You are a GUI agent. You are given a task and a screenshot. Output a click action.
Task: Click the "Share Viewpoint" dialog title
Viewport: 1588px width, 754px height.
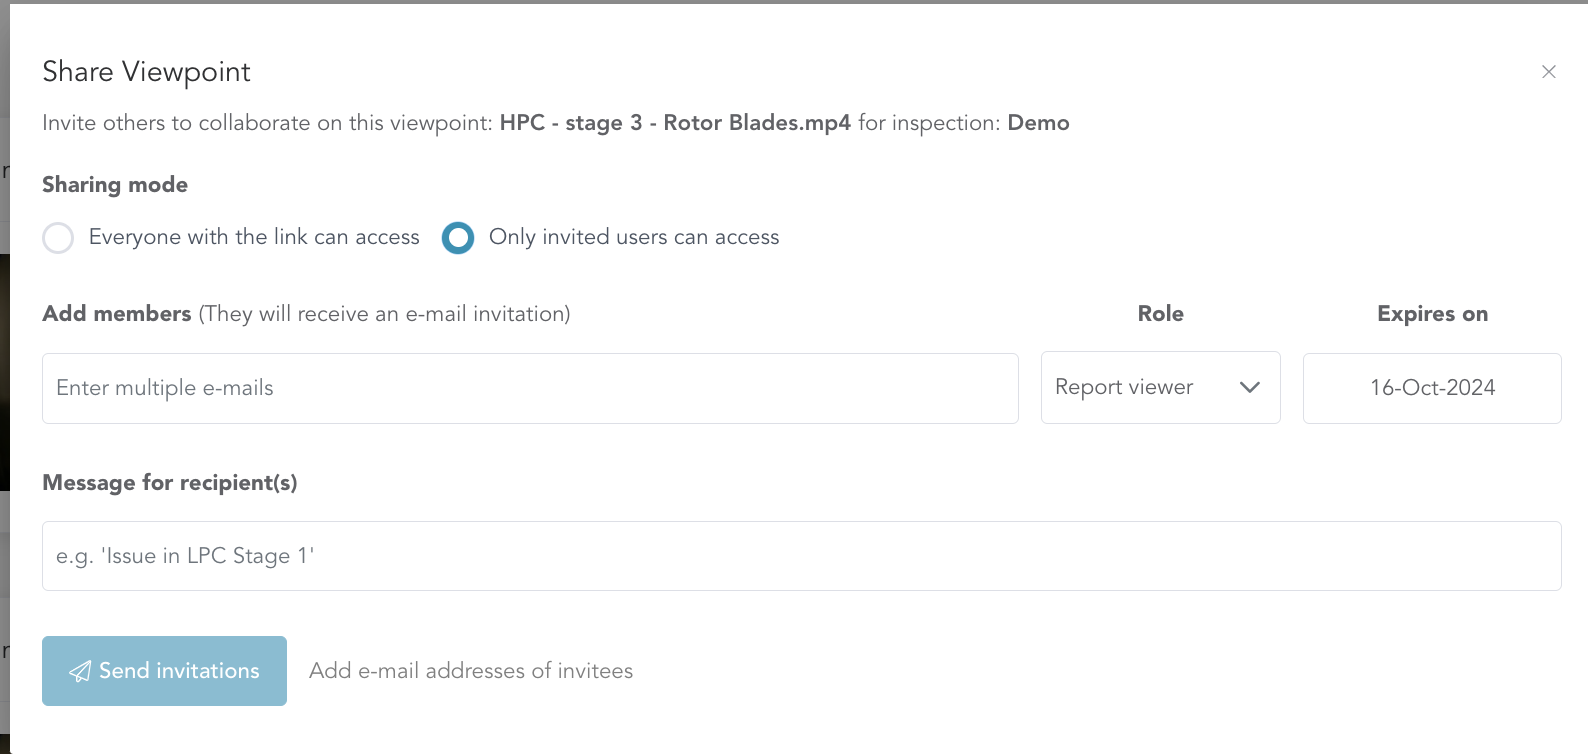146,72
